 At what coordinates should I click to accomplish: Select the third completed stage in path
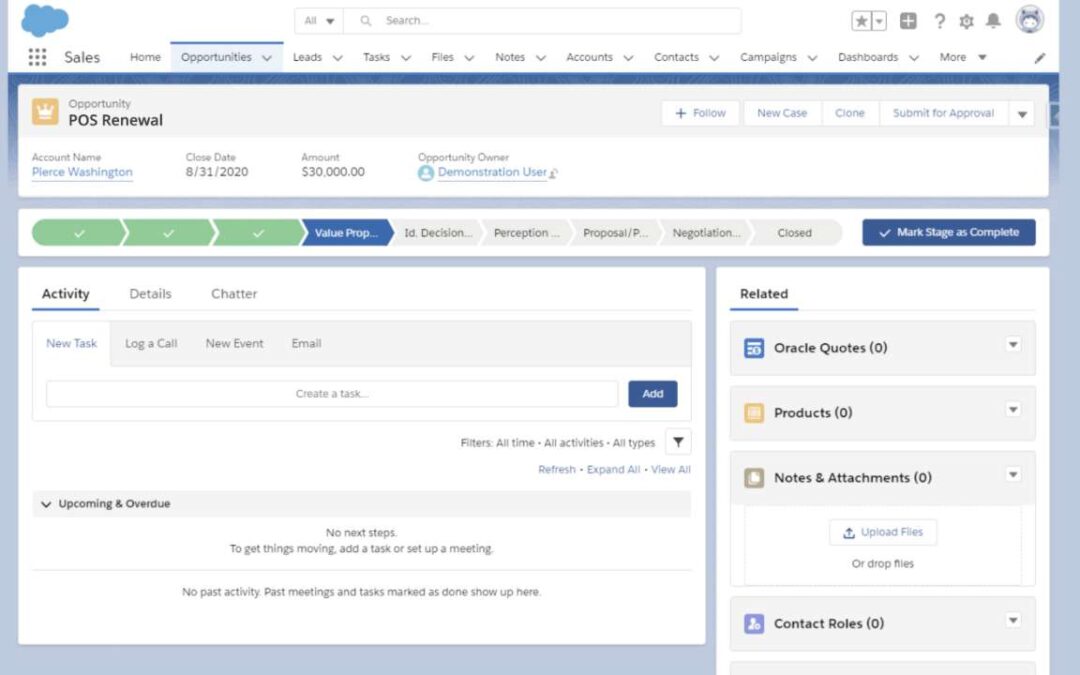(x=258, y=233)
